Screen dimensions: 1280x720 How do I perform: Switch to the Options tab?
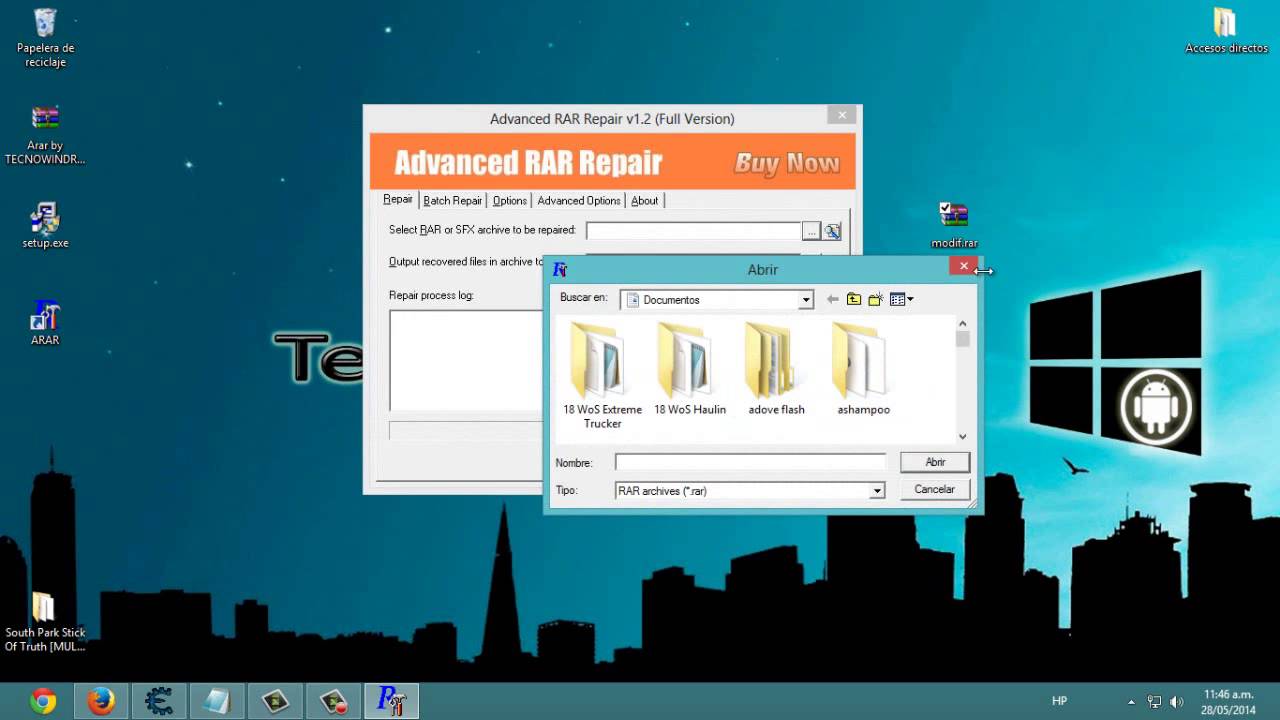pyautogui.click(x=510, y=201)
